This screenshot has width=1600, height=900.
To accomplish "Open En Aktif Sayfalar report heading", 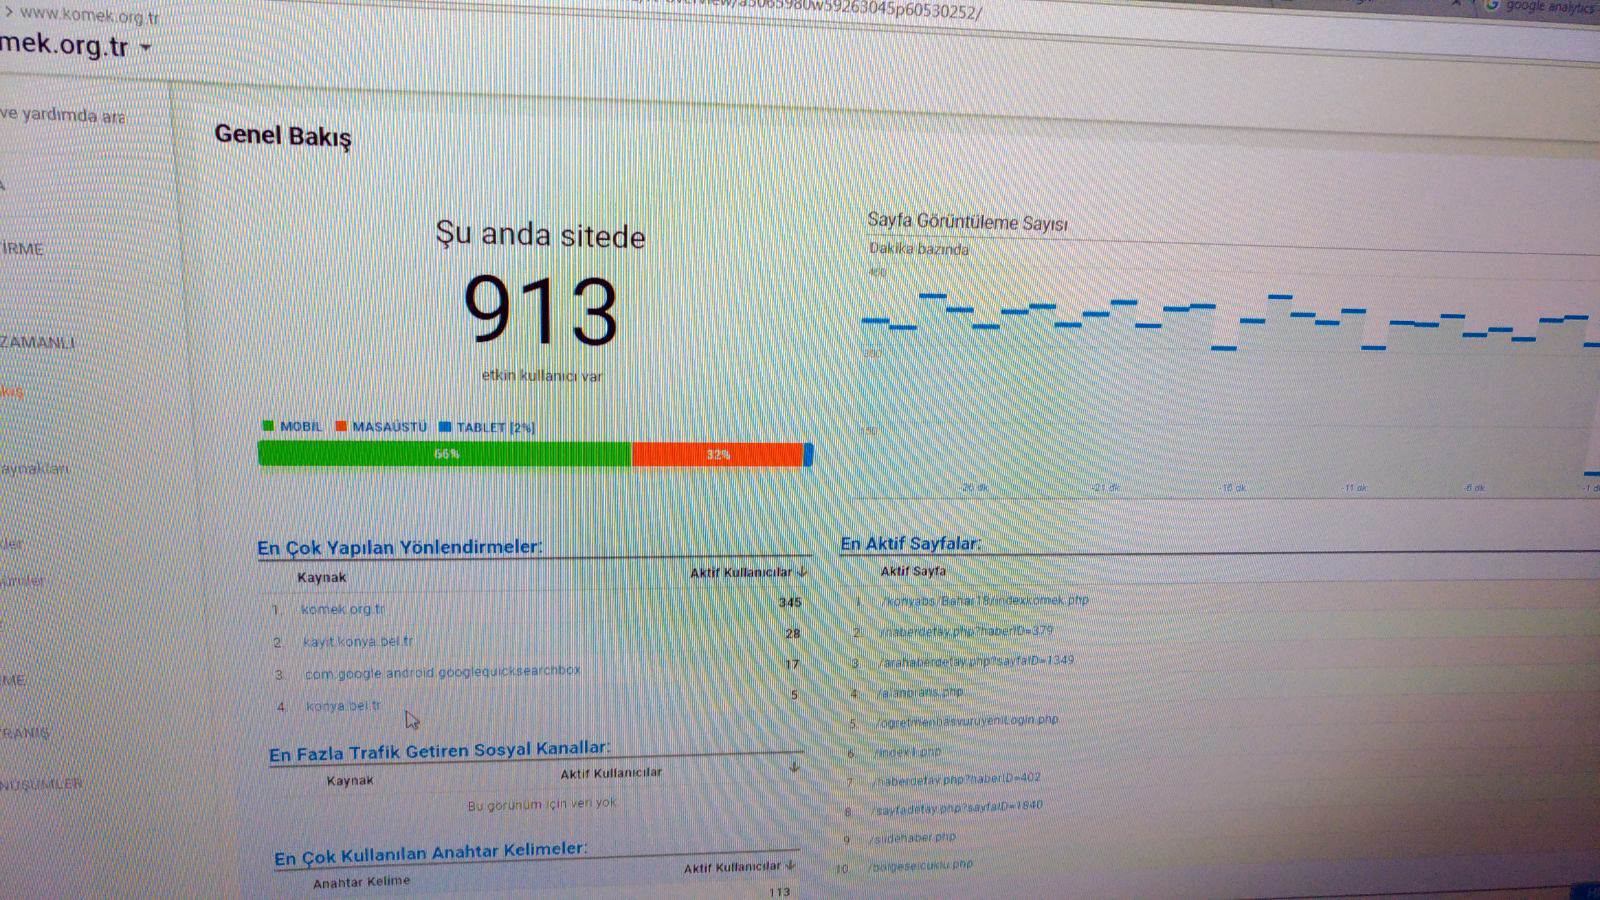I will coord(910,544).
